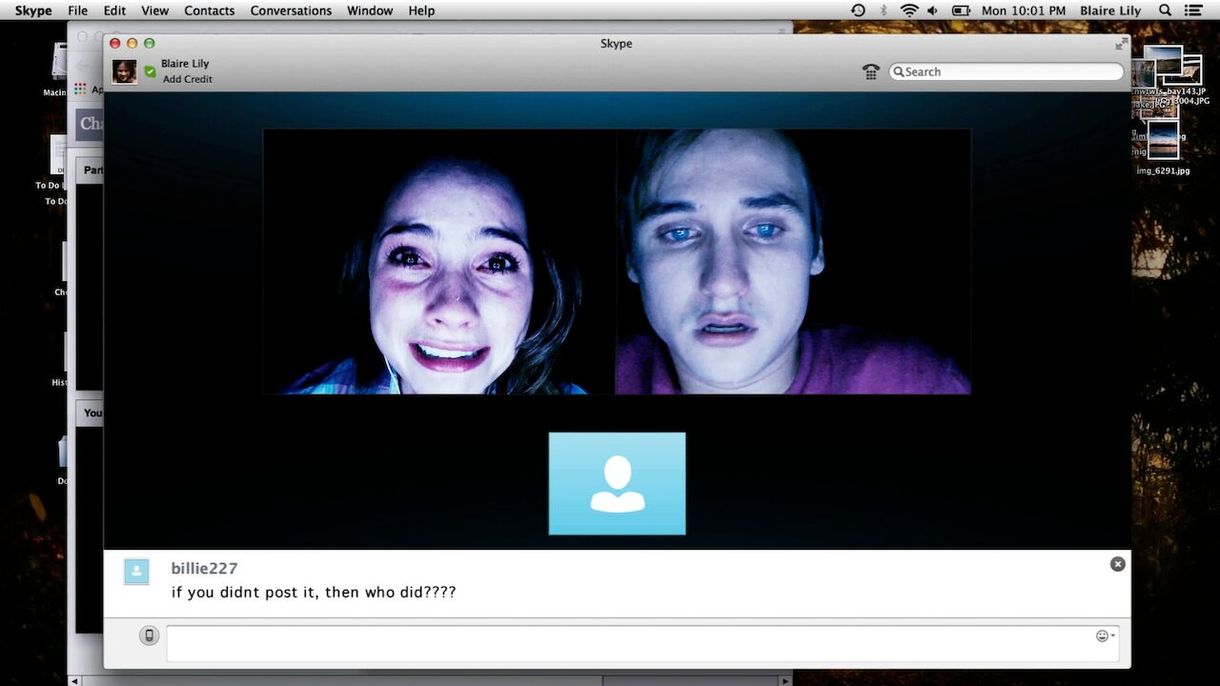Viewport: 1220px width, 686px height.
Task: Click the Apps grid icon in the background browser window
Action: pos(80,88)
